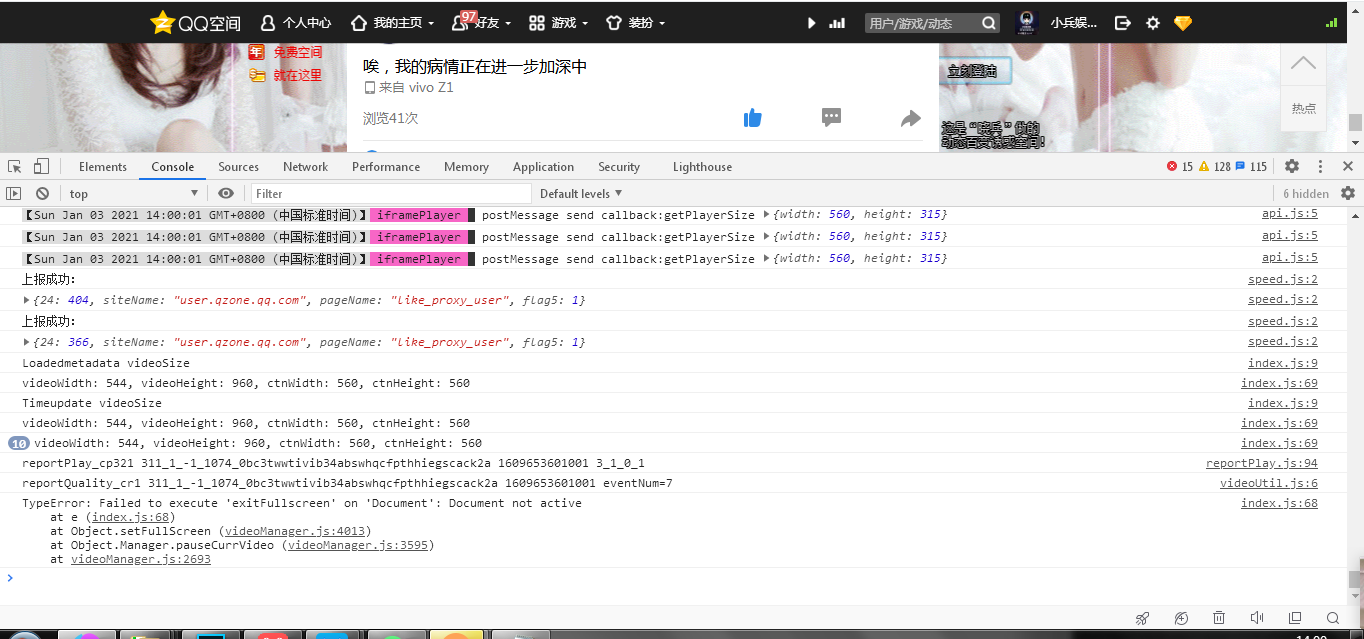Image resolution: width=1364 pixels, height=639 pixels.
Task: Open the videoUtil.js:6 source link
Action: (1268, 483)
